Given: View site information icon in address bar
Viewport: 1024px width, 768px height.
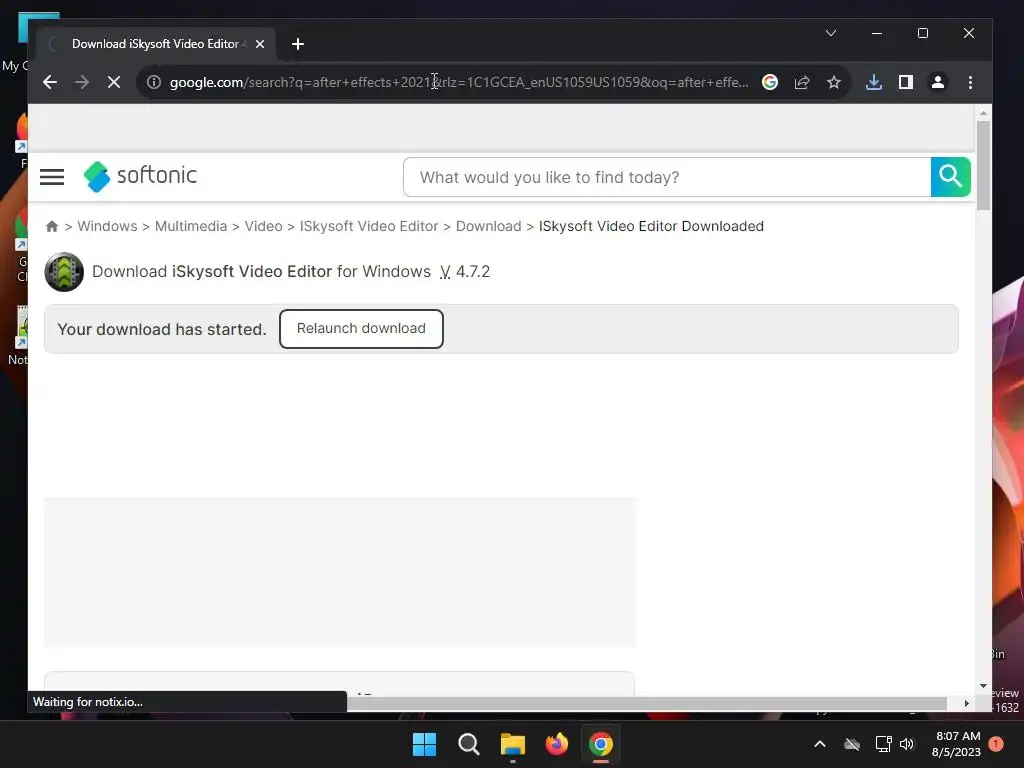Looking at the screenshot, I should pyautogui.click(x=153, y=82).
